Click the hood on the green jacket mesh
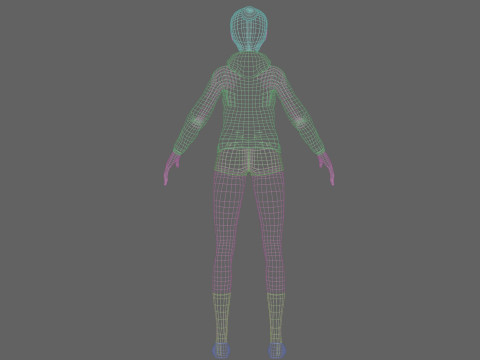480x360 pixels. [249, 63]
